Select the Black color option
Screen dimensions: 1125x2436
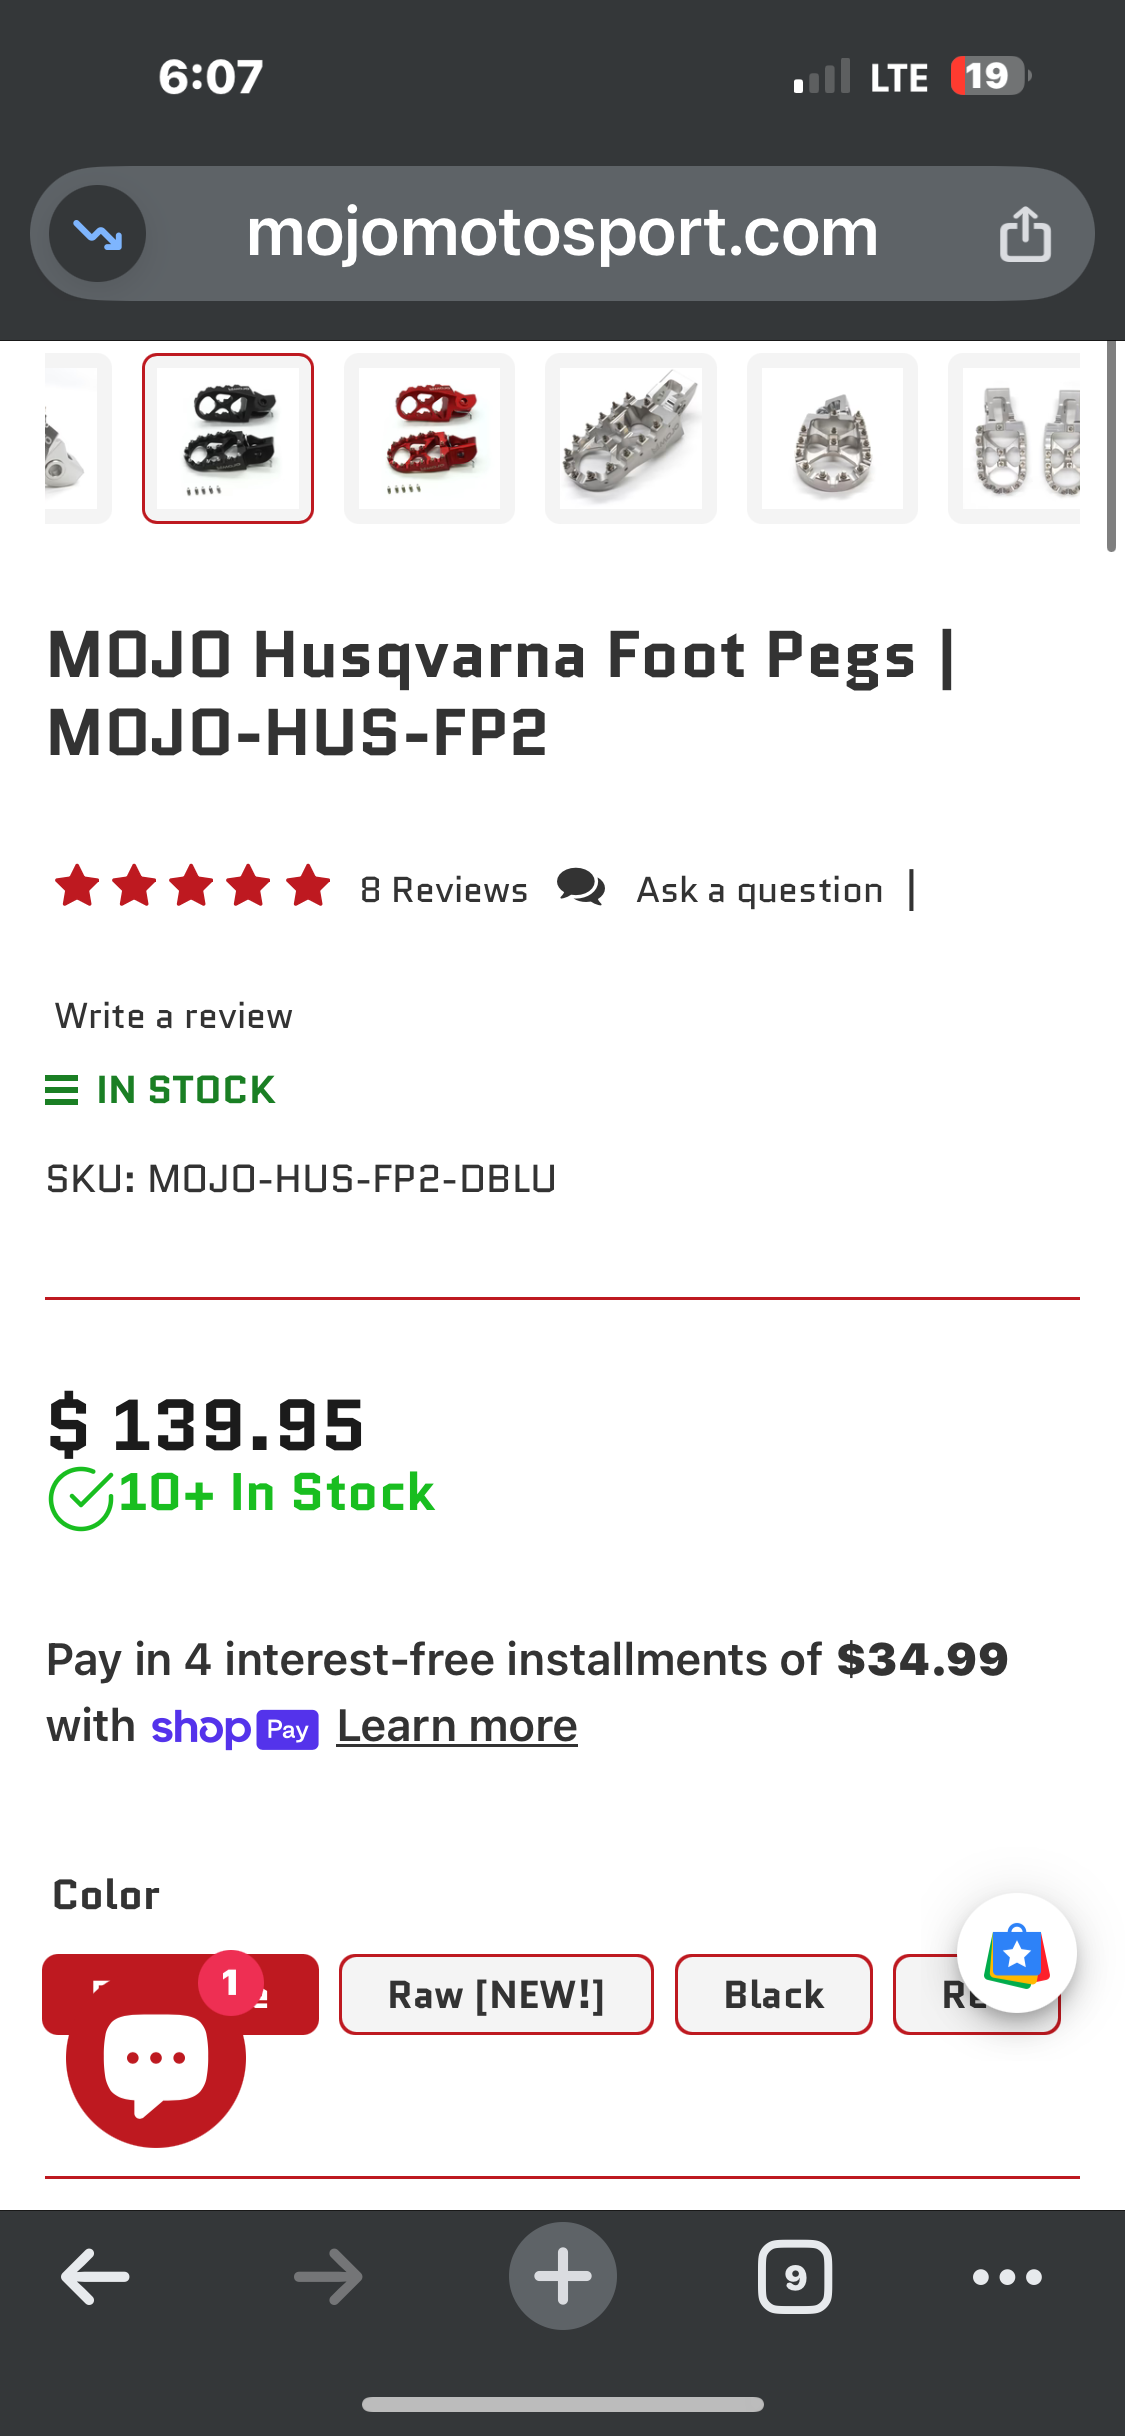[x=773, y=1995]
